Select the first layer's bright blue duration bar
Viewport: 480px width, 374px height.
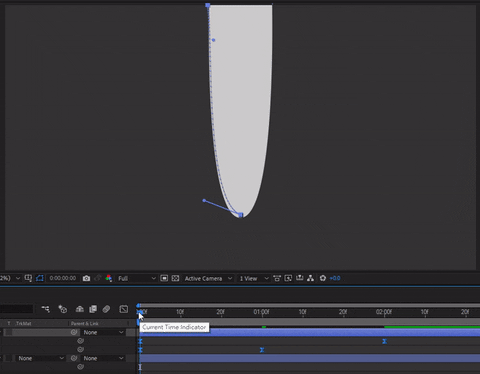[310, 333]
